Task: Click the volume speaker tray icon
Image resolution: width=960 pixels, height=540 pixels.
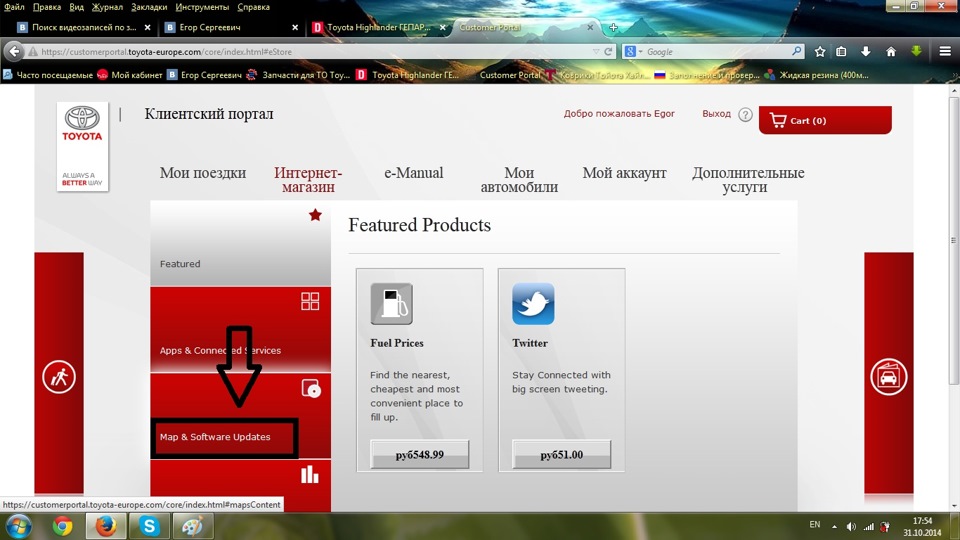Action: (851, 527)
